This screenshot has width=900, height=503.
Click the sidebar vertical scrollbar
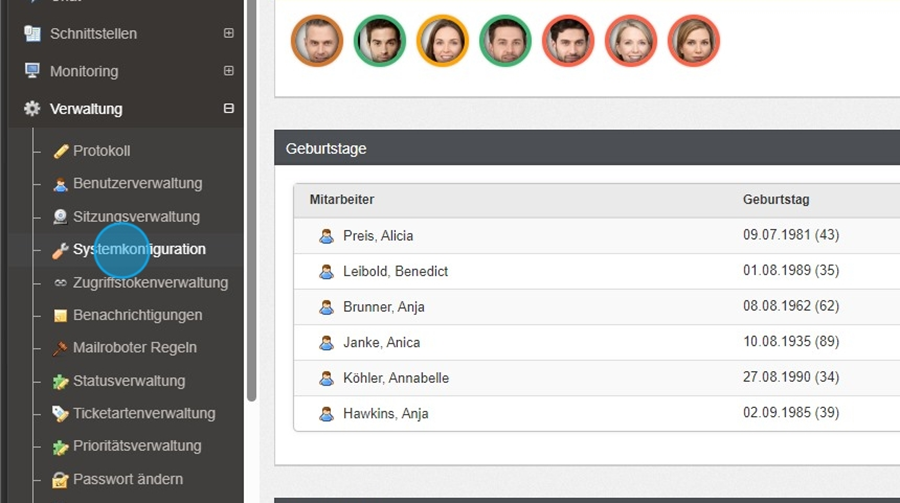tap(251, 200)
